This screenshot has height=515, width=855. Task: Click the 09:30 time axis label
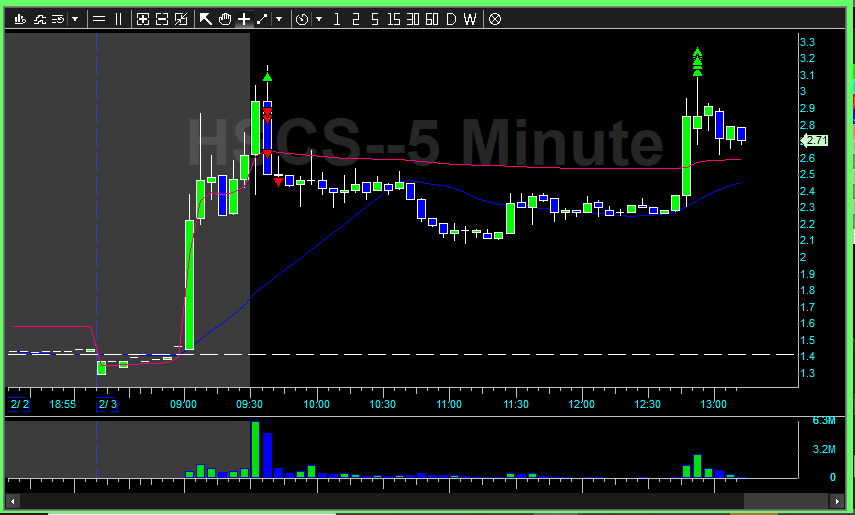[249, 404]
